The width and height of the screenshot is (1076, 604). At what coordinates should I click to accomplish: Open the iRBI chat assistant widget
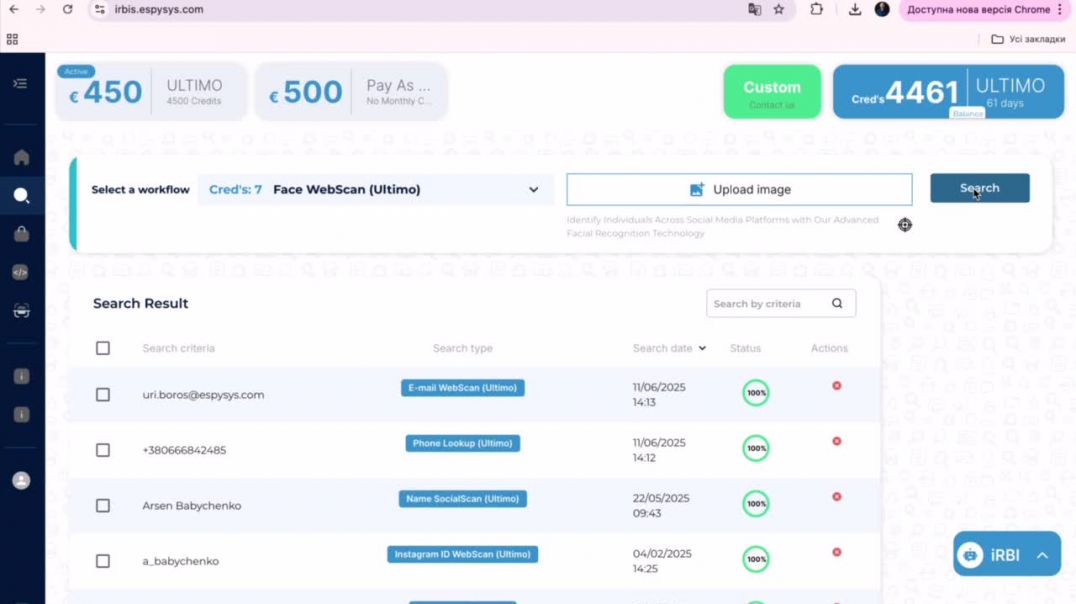click(x=1007, y=554)
